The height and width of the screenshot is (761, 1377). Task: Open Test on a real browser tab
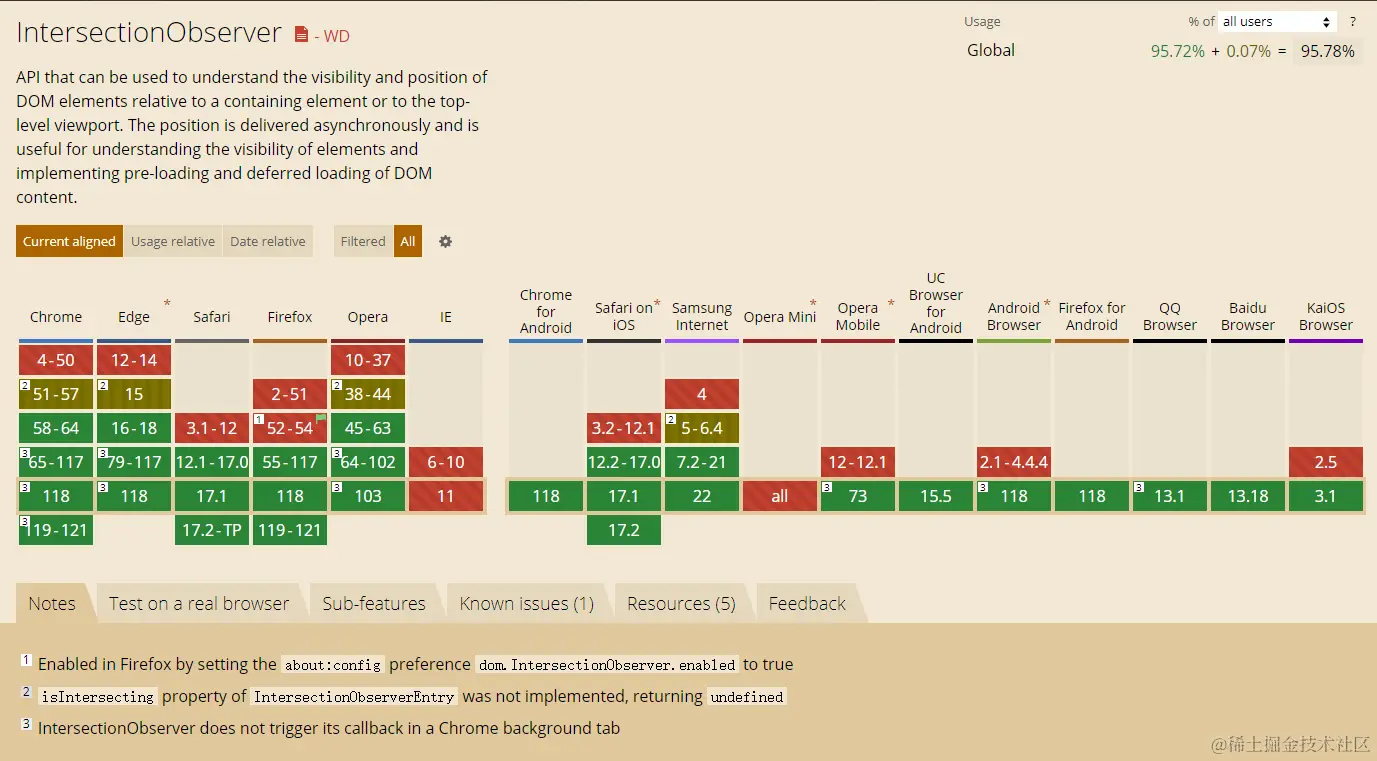point(199,603)
